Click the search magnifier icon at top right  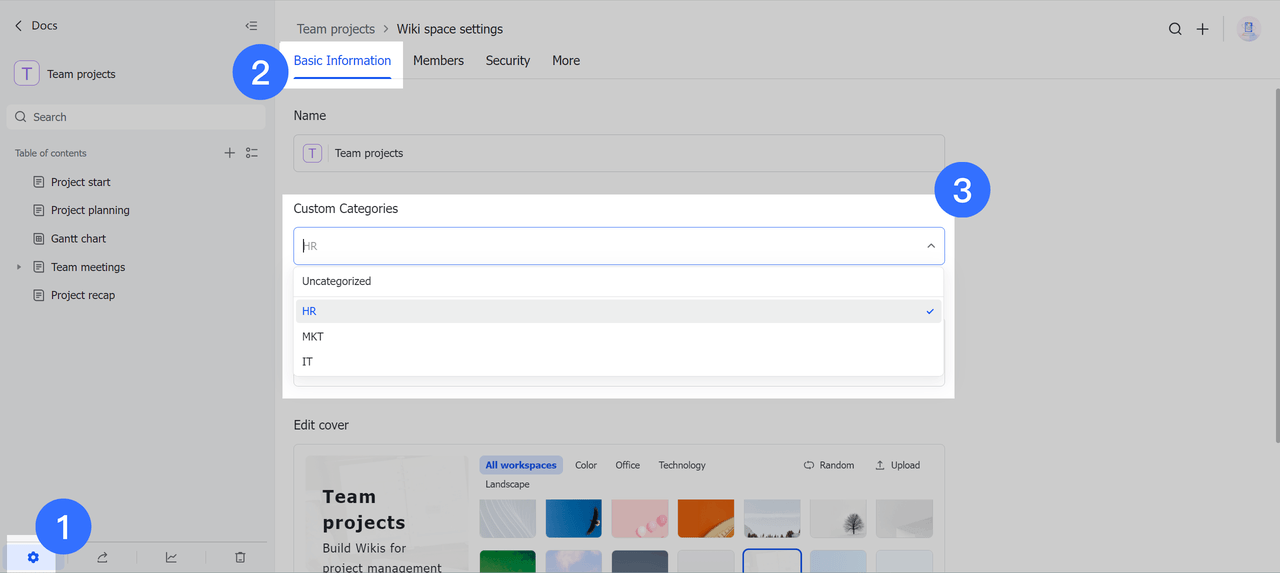(1175, 29)
